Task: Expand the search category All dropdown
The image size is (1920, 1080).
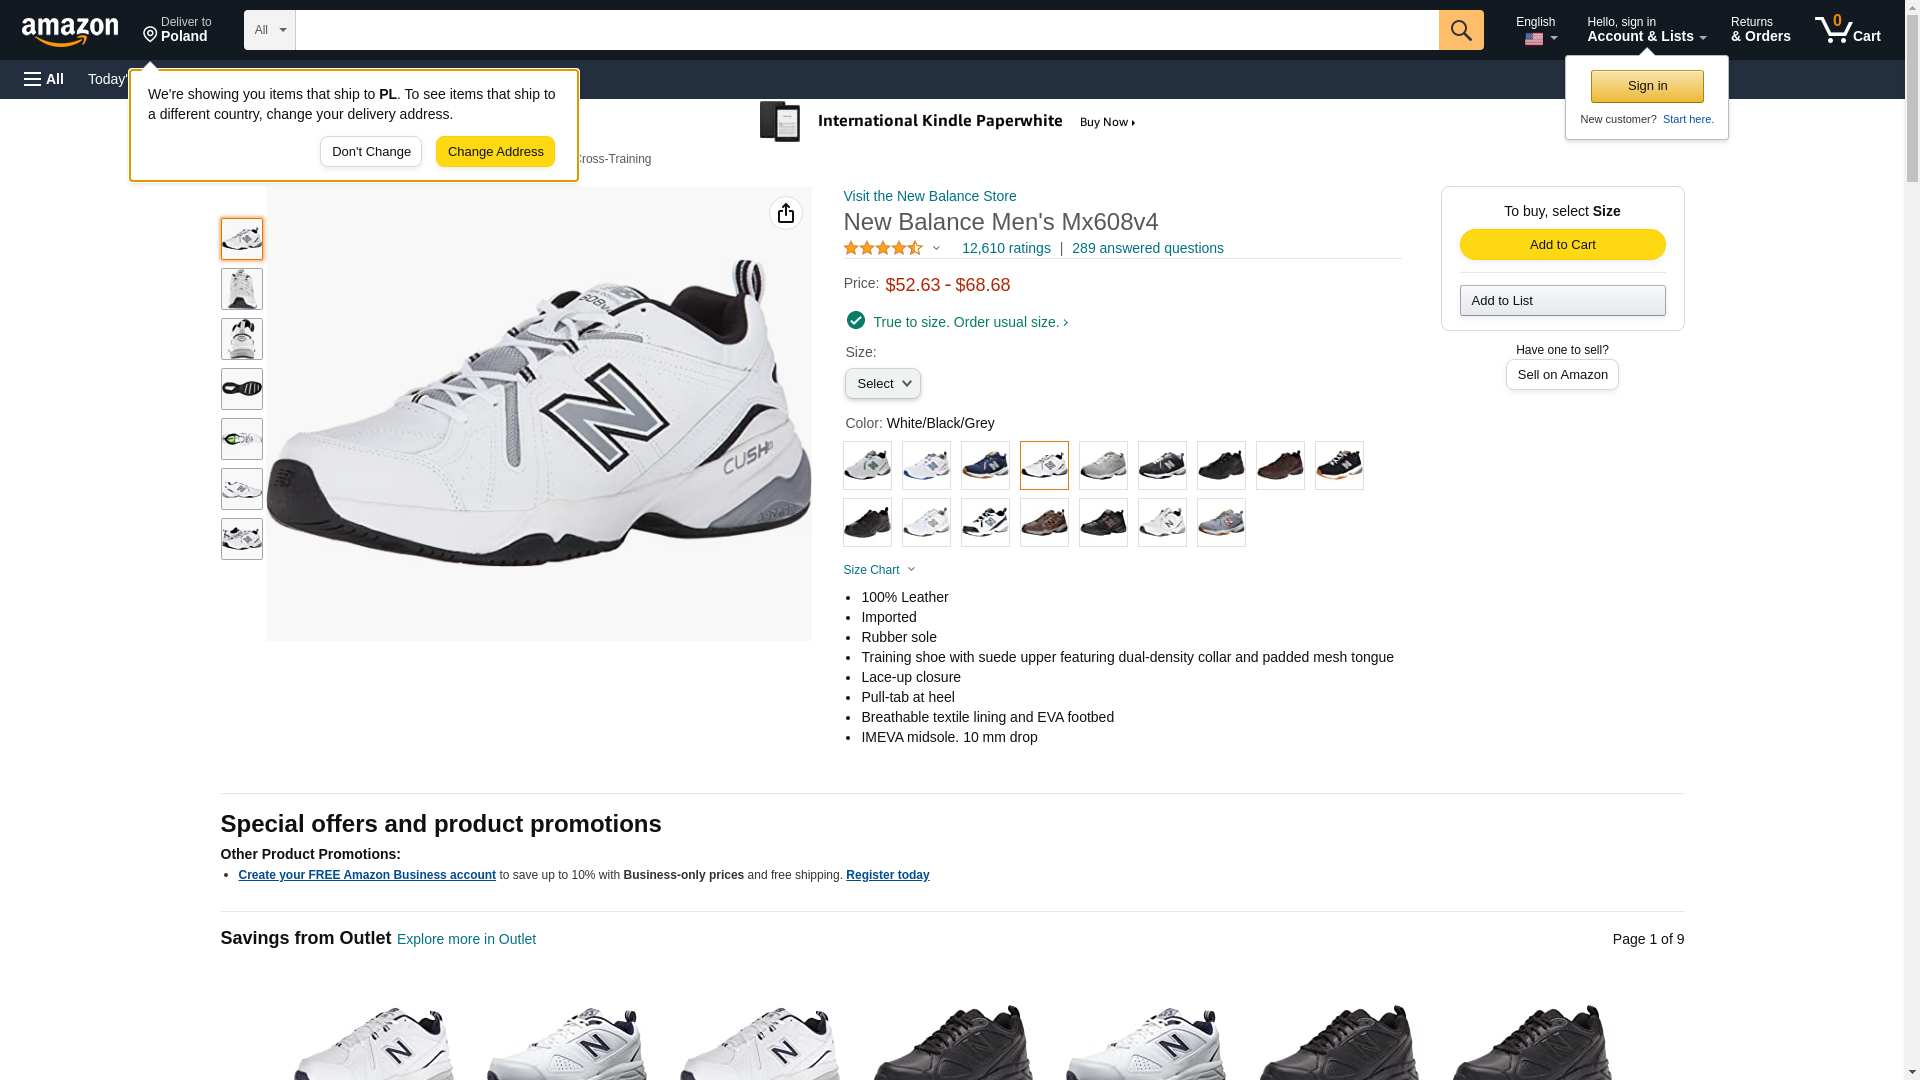Action: [x=269, y=30]
